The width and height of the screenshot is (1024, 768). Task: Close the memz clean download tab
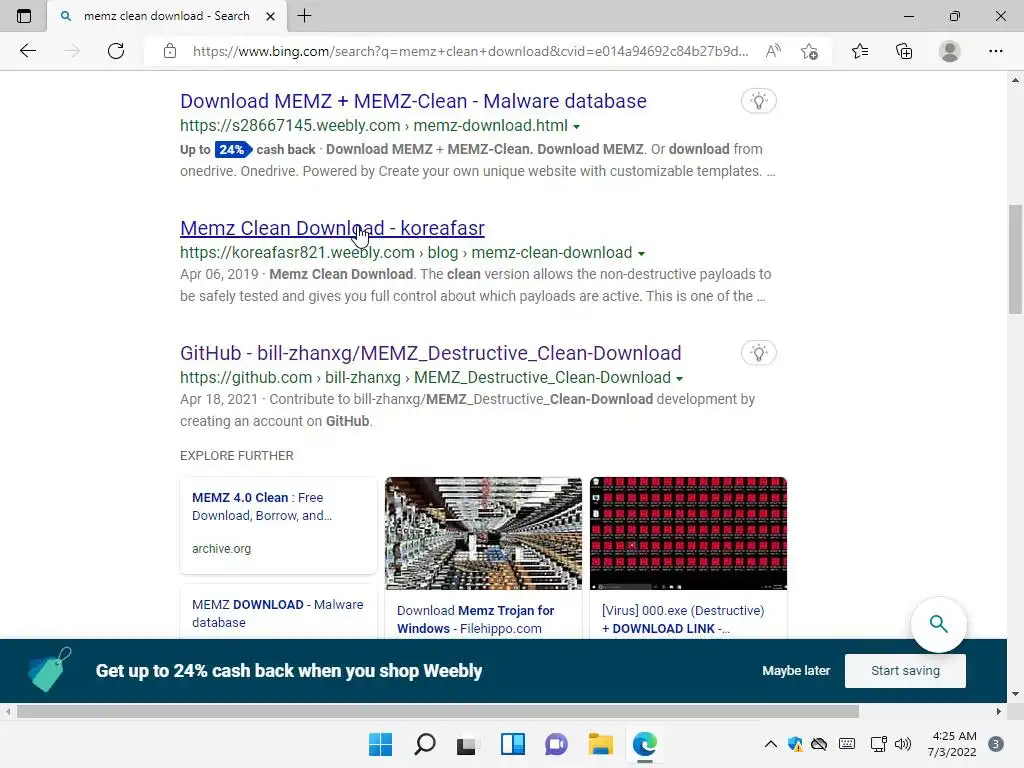(x=270, y=16)
